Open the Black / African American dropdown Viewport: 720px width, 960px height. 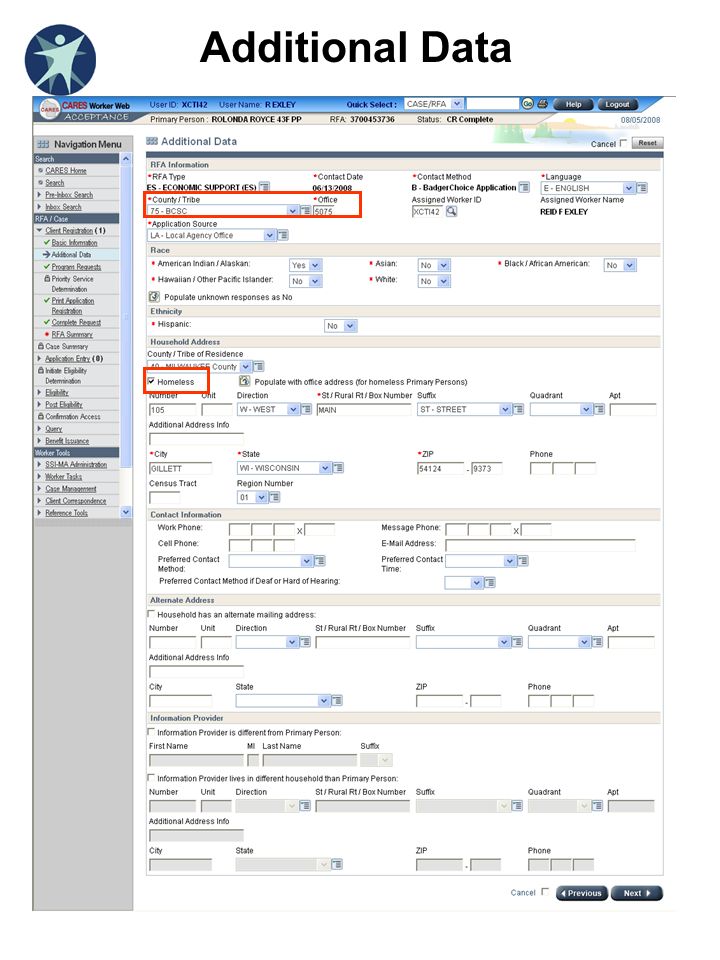620,265
